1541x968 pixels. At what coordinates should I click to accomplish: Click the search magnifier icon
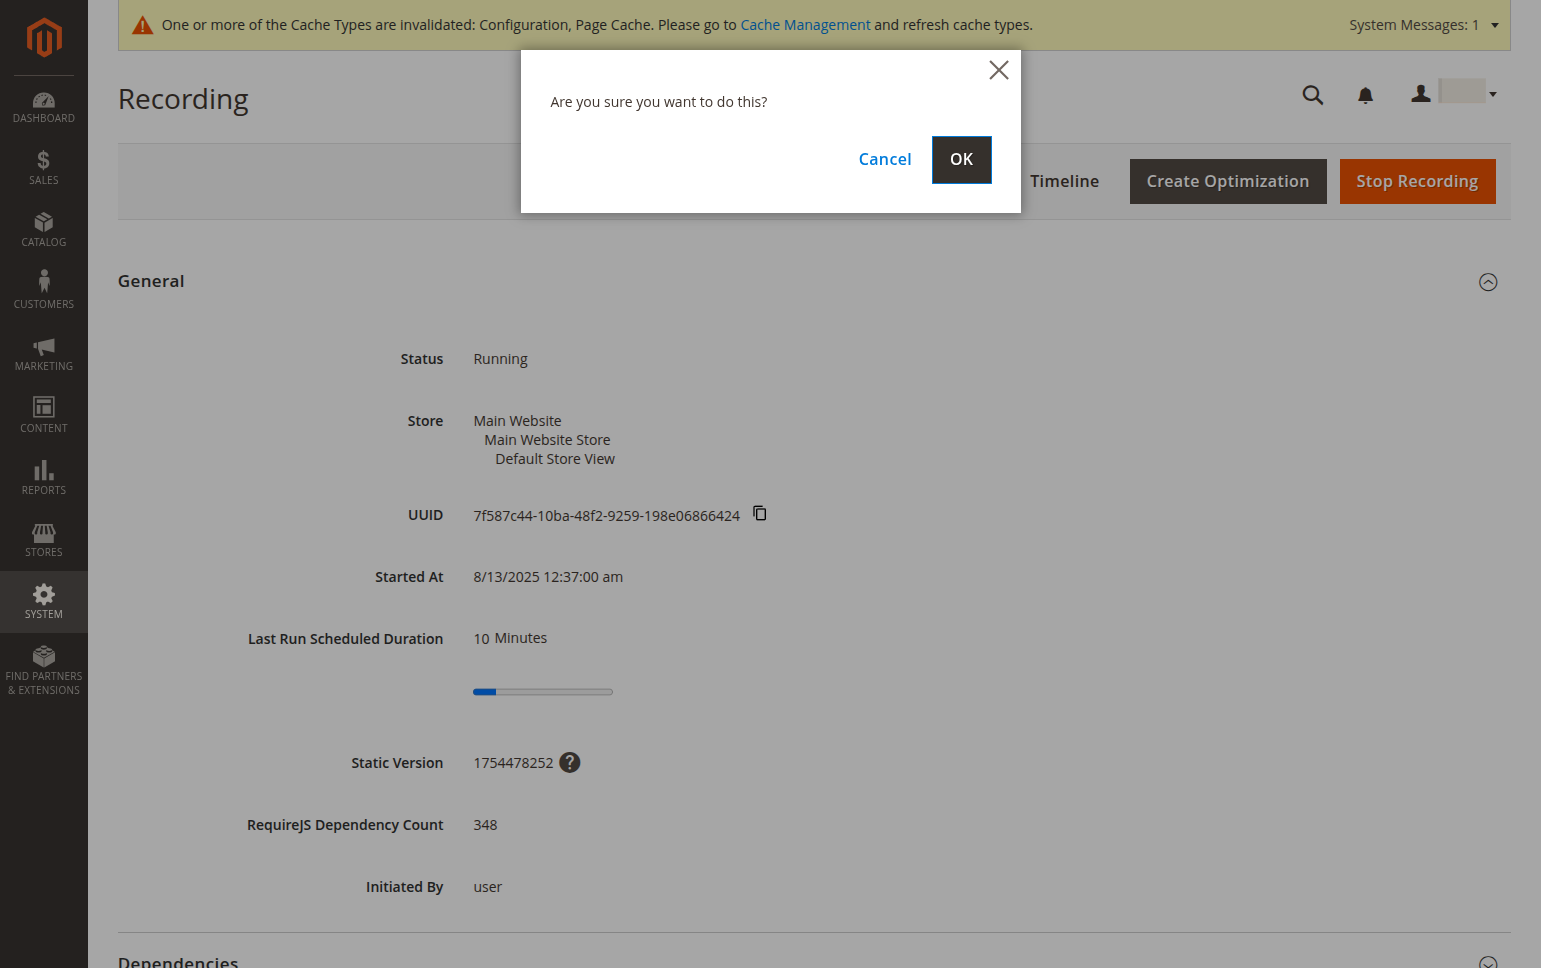[x=1313, y=95]
